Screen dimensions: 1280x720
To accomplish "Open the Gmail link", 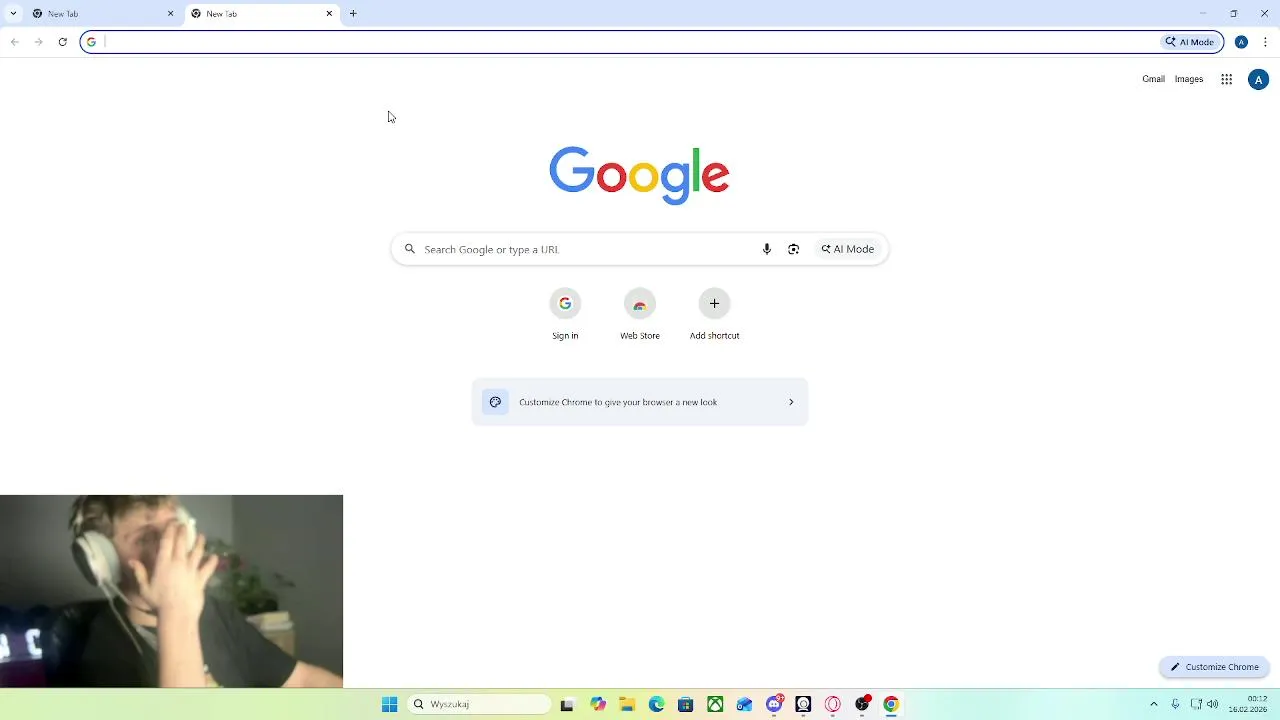I will point(1153,79).
